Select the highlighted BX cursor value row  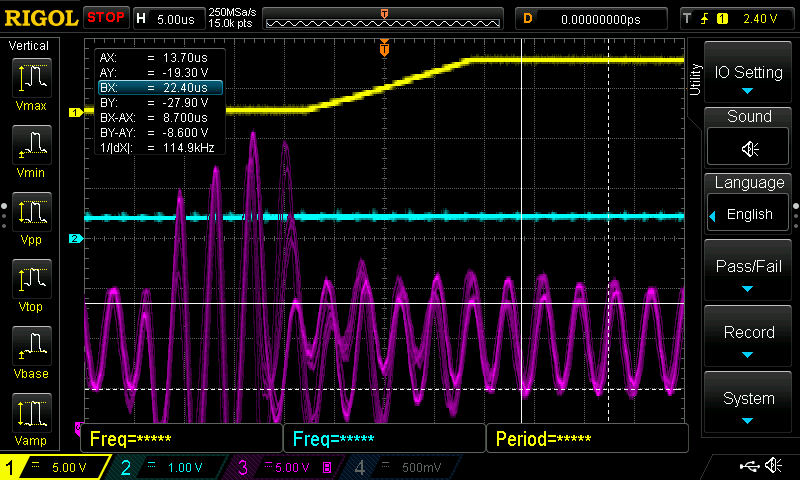click(158, 88)
